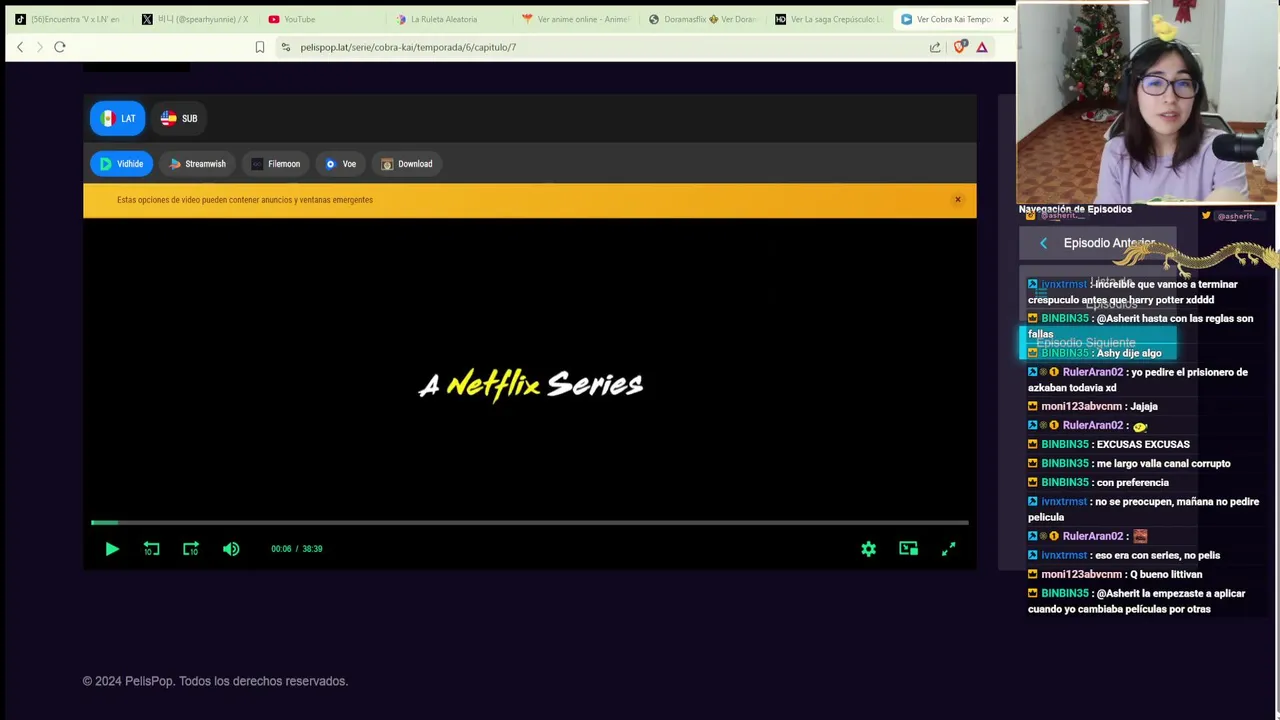Choose the Filemoon video server
The image size is (1280, 720).
[x=276, y=164]
